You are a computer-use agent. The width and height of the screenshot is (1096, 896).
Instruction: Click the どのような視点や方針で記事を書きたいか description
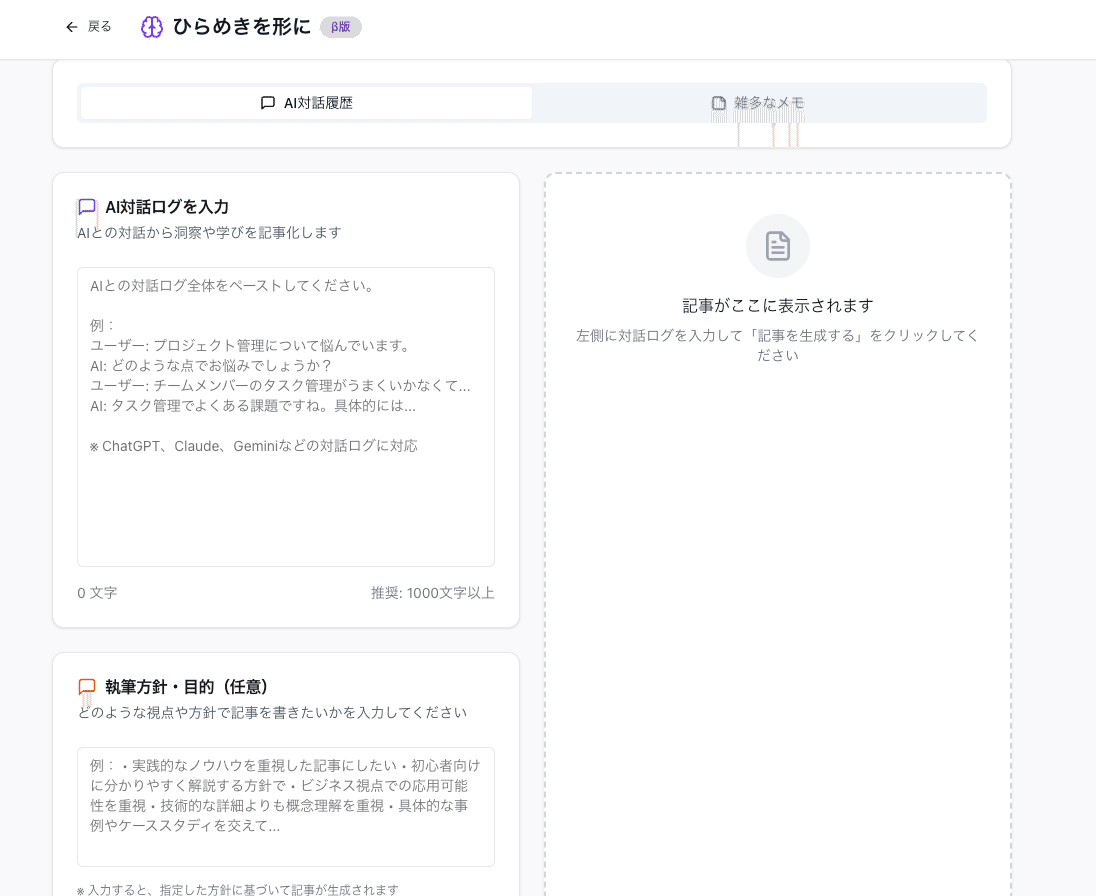(x=273, y=713)
